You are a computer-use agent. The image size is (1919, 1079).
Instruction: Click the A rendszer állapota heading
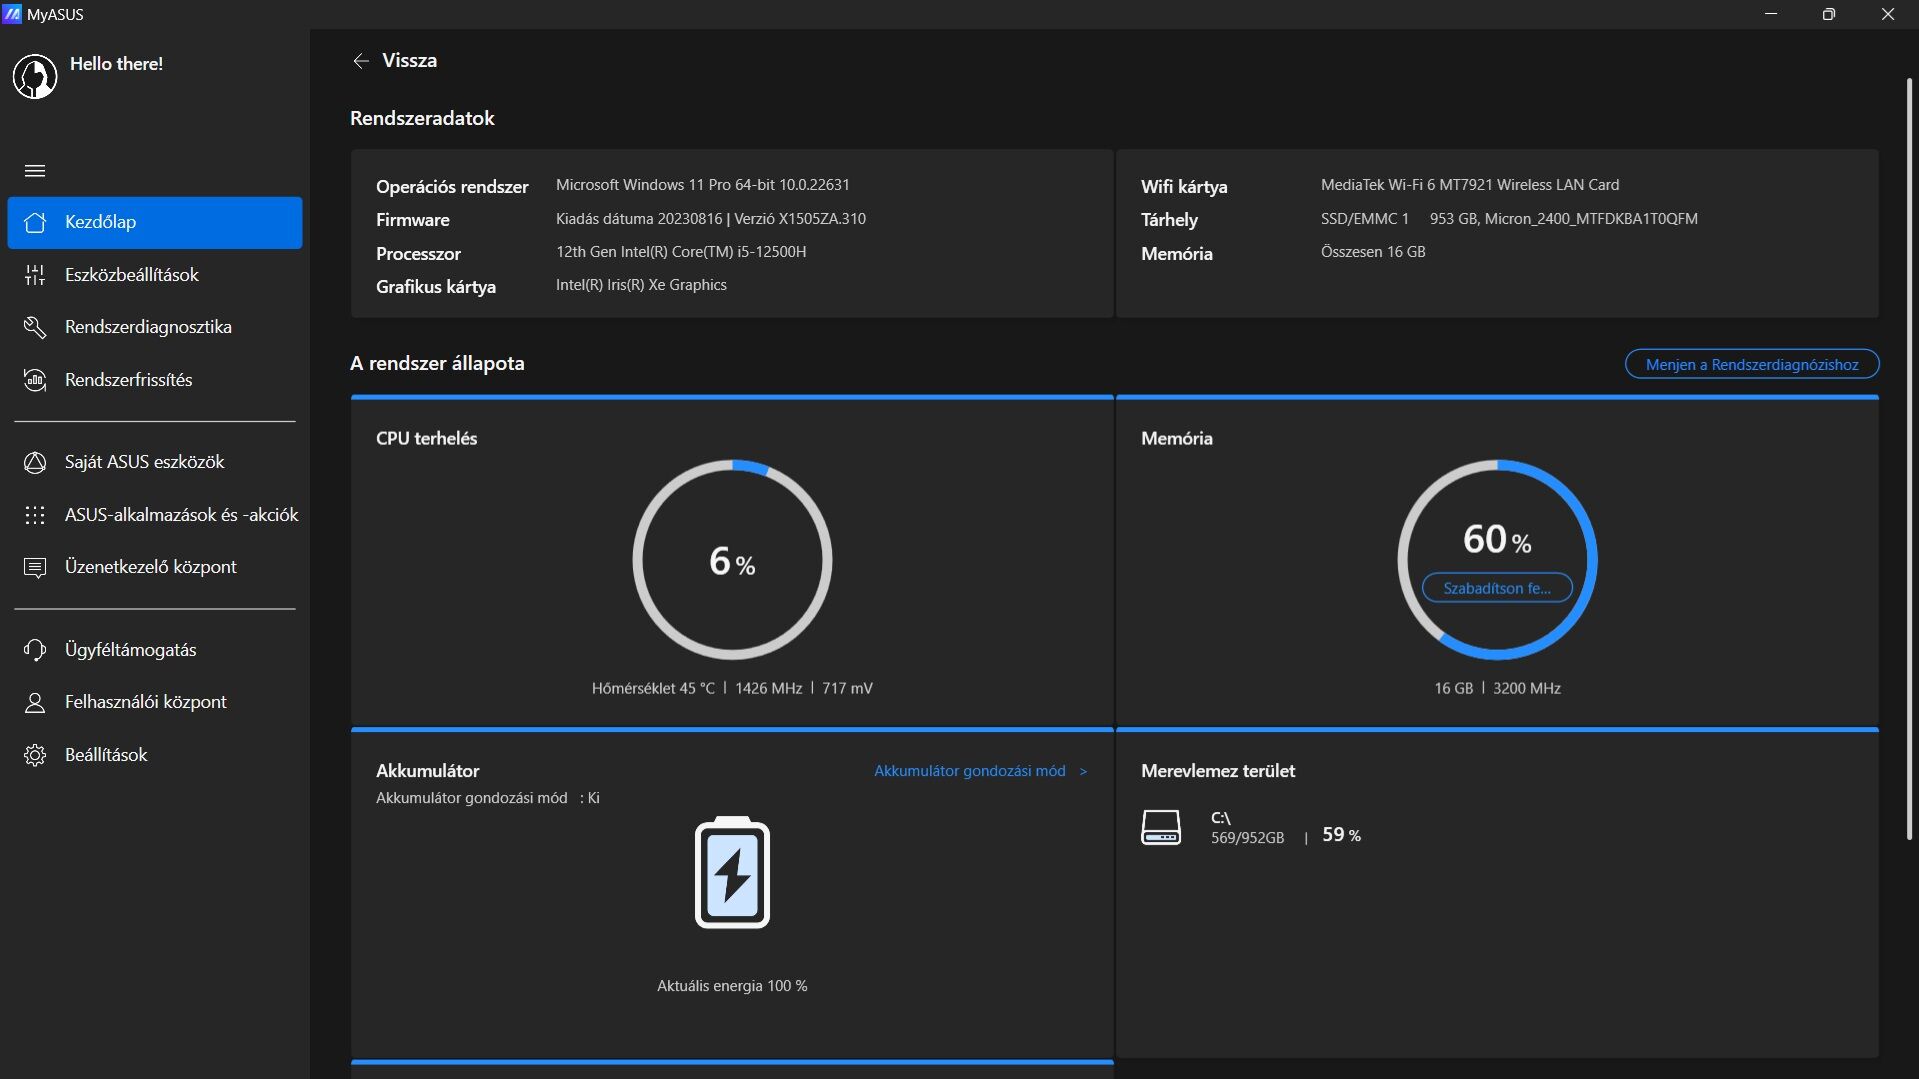coord(437,363)
